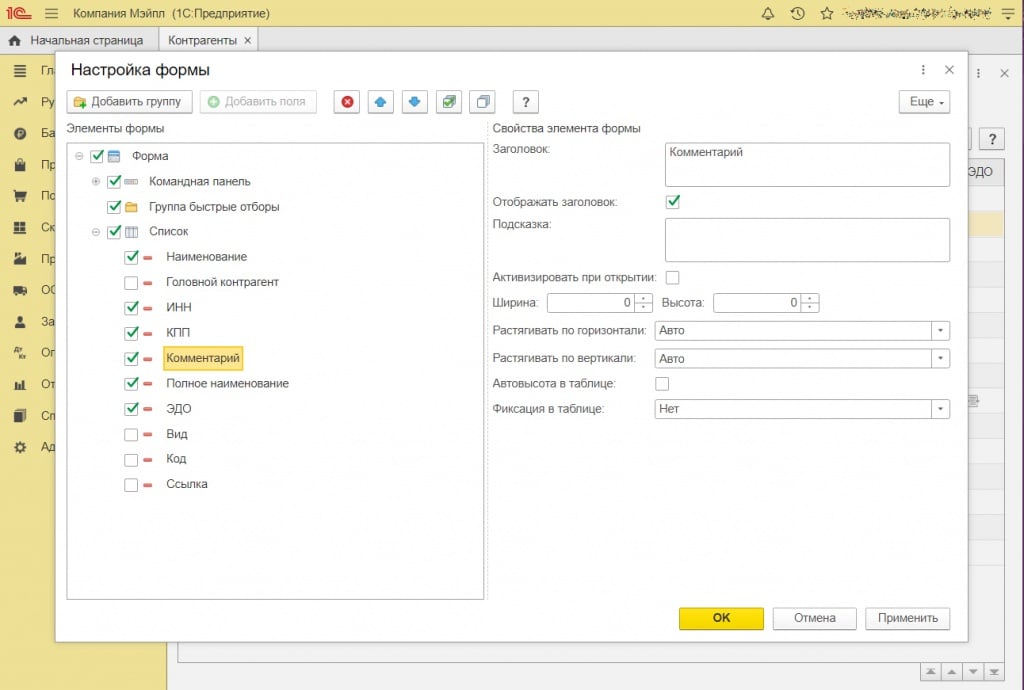Viewport: 1024px width, 690px height.
Task: Open the Фиксация в таблице dropdown
Action: tap(940, 409)
